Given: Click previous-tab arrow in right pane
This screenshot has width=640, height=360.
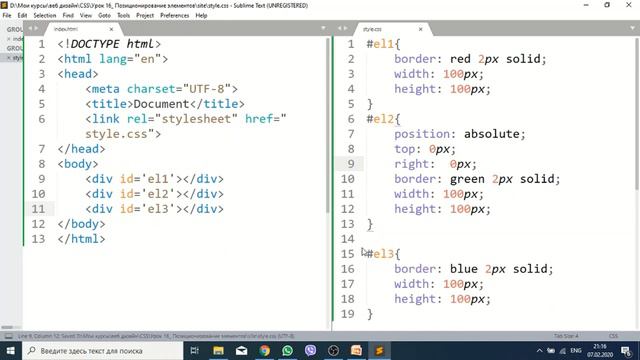Looking at the screenshot, I should tap(339, 28).
